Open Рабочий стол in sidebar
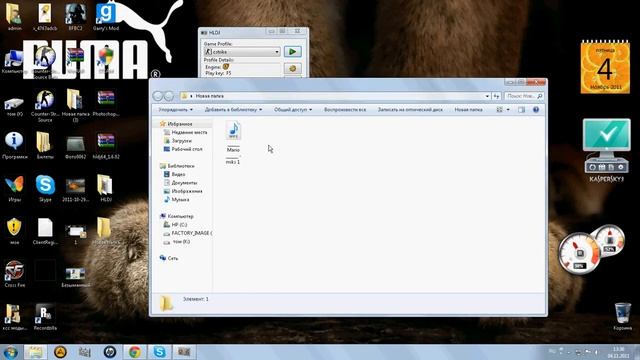The width and height of the screenshot is (640, 360). [187, 149]
